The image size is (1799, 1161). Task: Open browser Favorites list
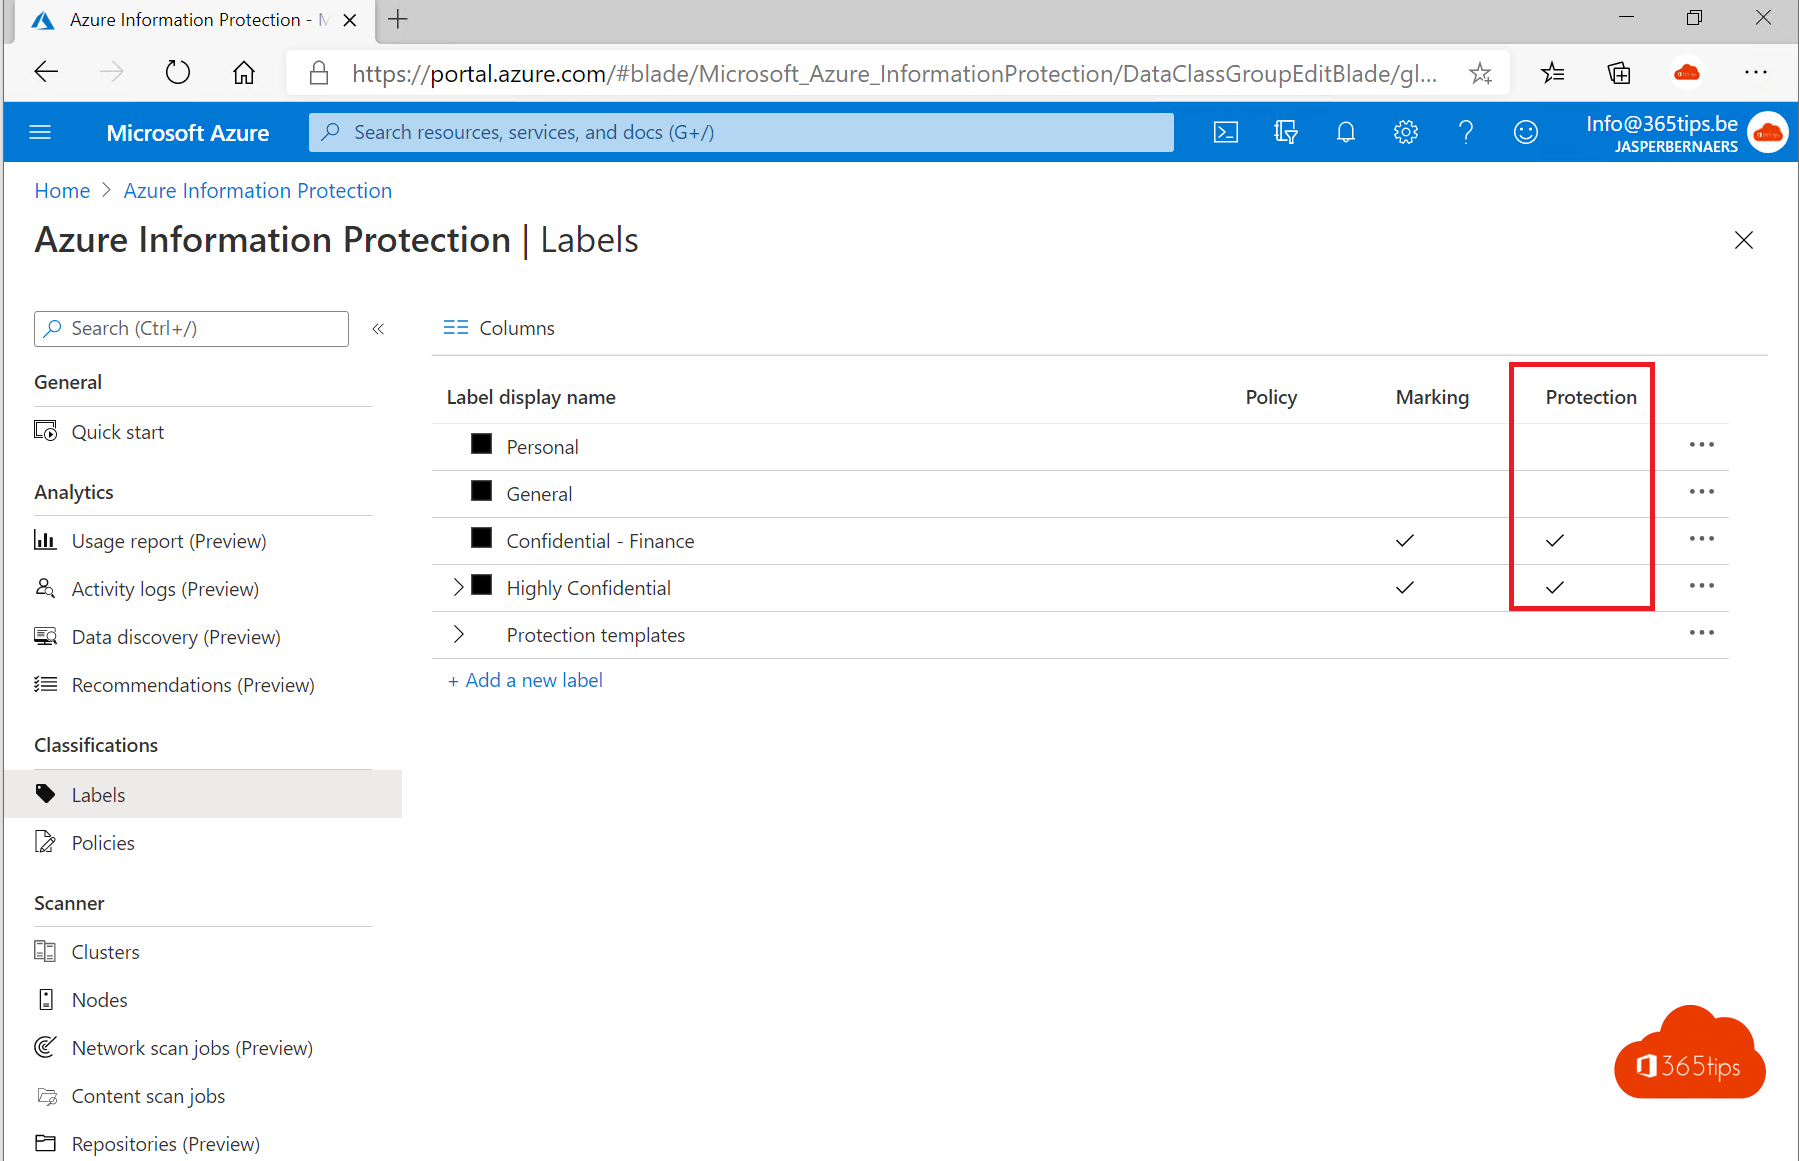tap(1553, 72)
